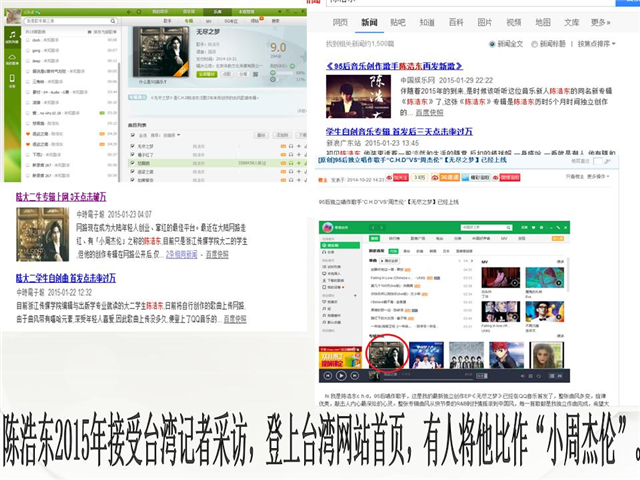This screenshot has height=480, width=640.
Task: Open the 陆大二生专辑上网 3天点击破万 headline
Action: (x=61, y=197)
